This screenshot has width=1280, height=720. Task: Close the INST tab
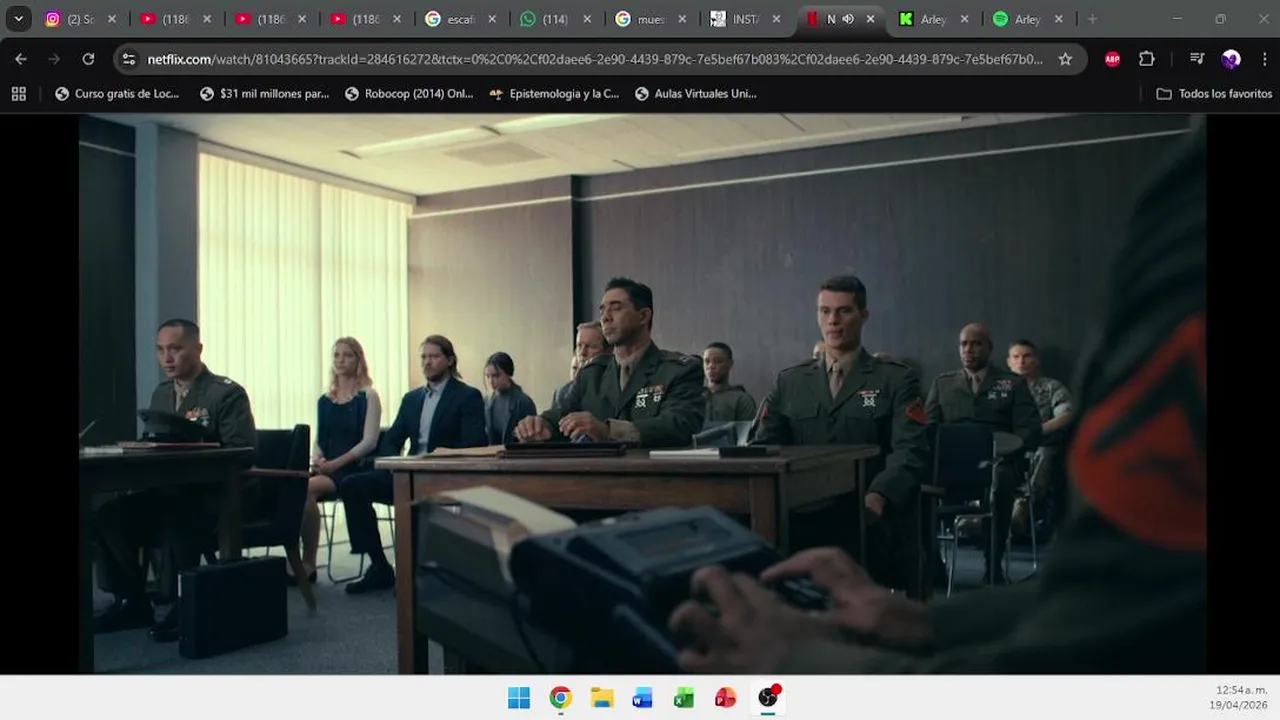click(776, 19)
